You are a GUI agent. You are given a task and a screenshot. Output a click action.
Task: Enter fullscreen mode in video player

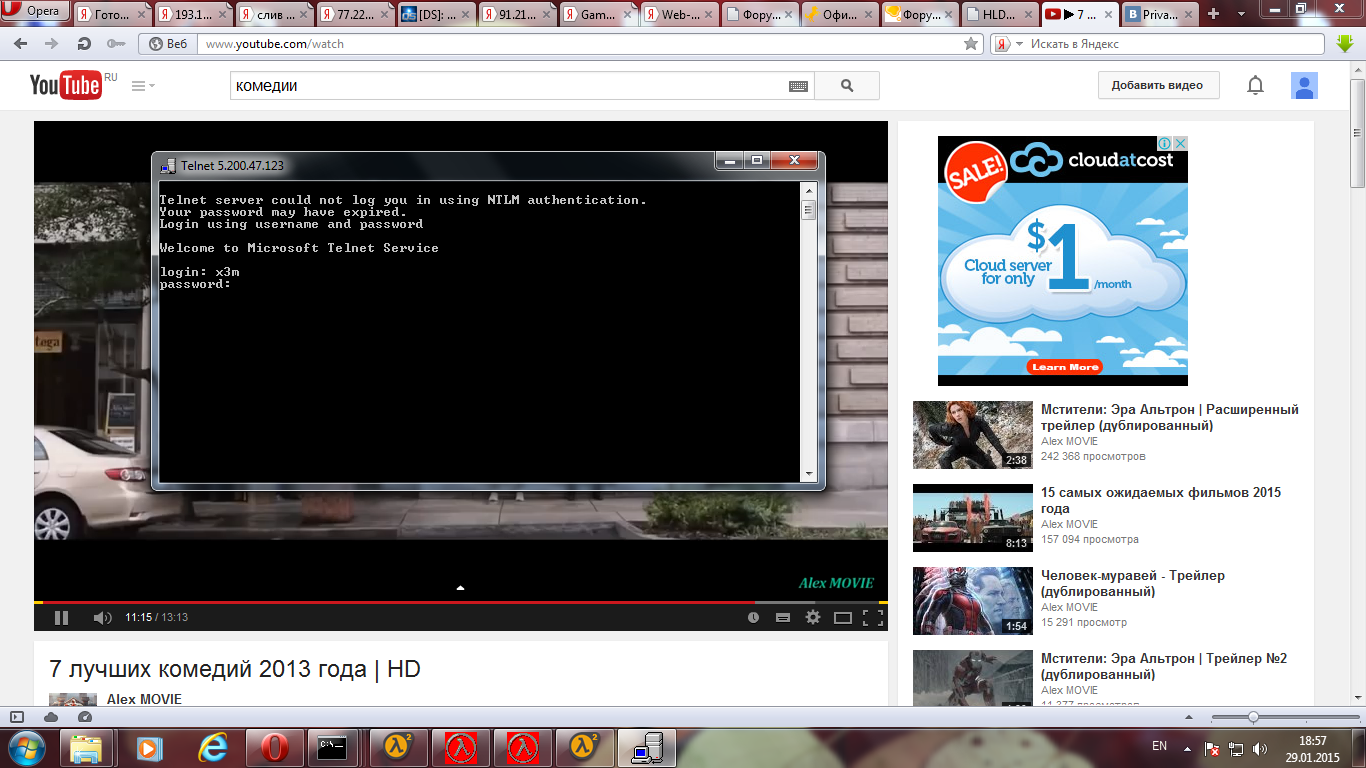coord(872,618)
